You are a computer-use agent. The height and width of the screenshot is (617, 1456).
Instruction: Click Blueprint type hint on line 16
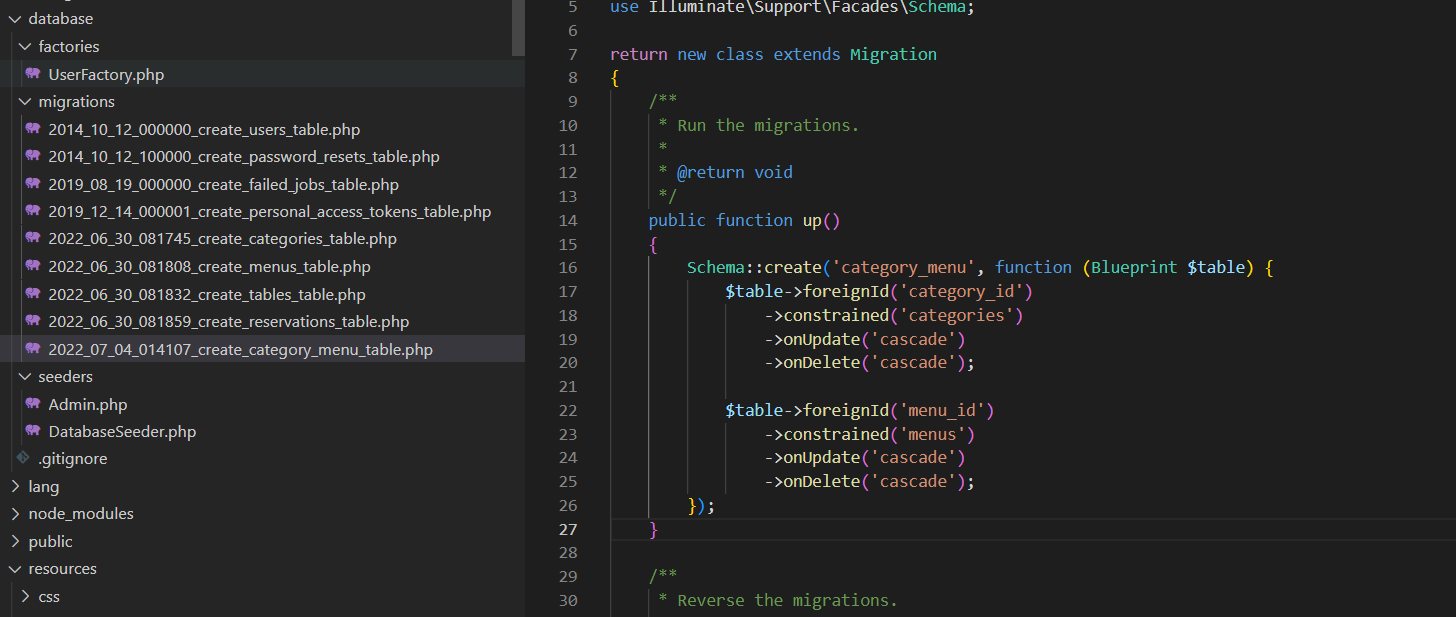tap(1134, 267)
